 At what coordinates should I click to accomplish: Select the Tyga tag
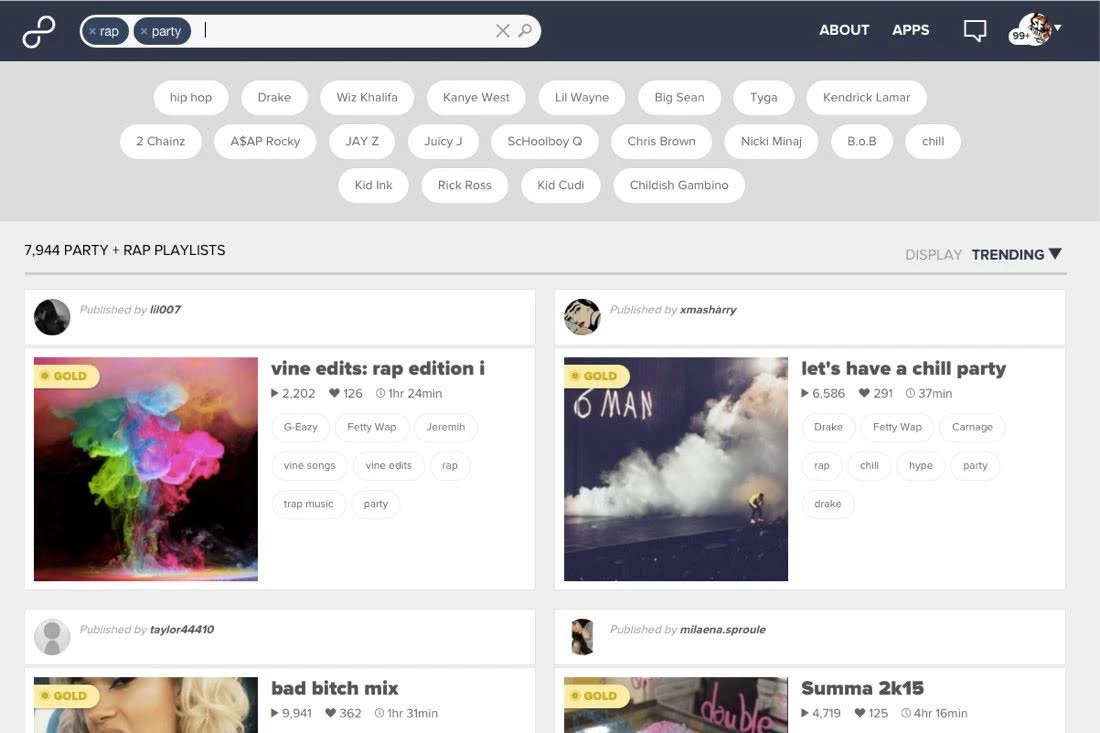coord(764,97)
